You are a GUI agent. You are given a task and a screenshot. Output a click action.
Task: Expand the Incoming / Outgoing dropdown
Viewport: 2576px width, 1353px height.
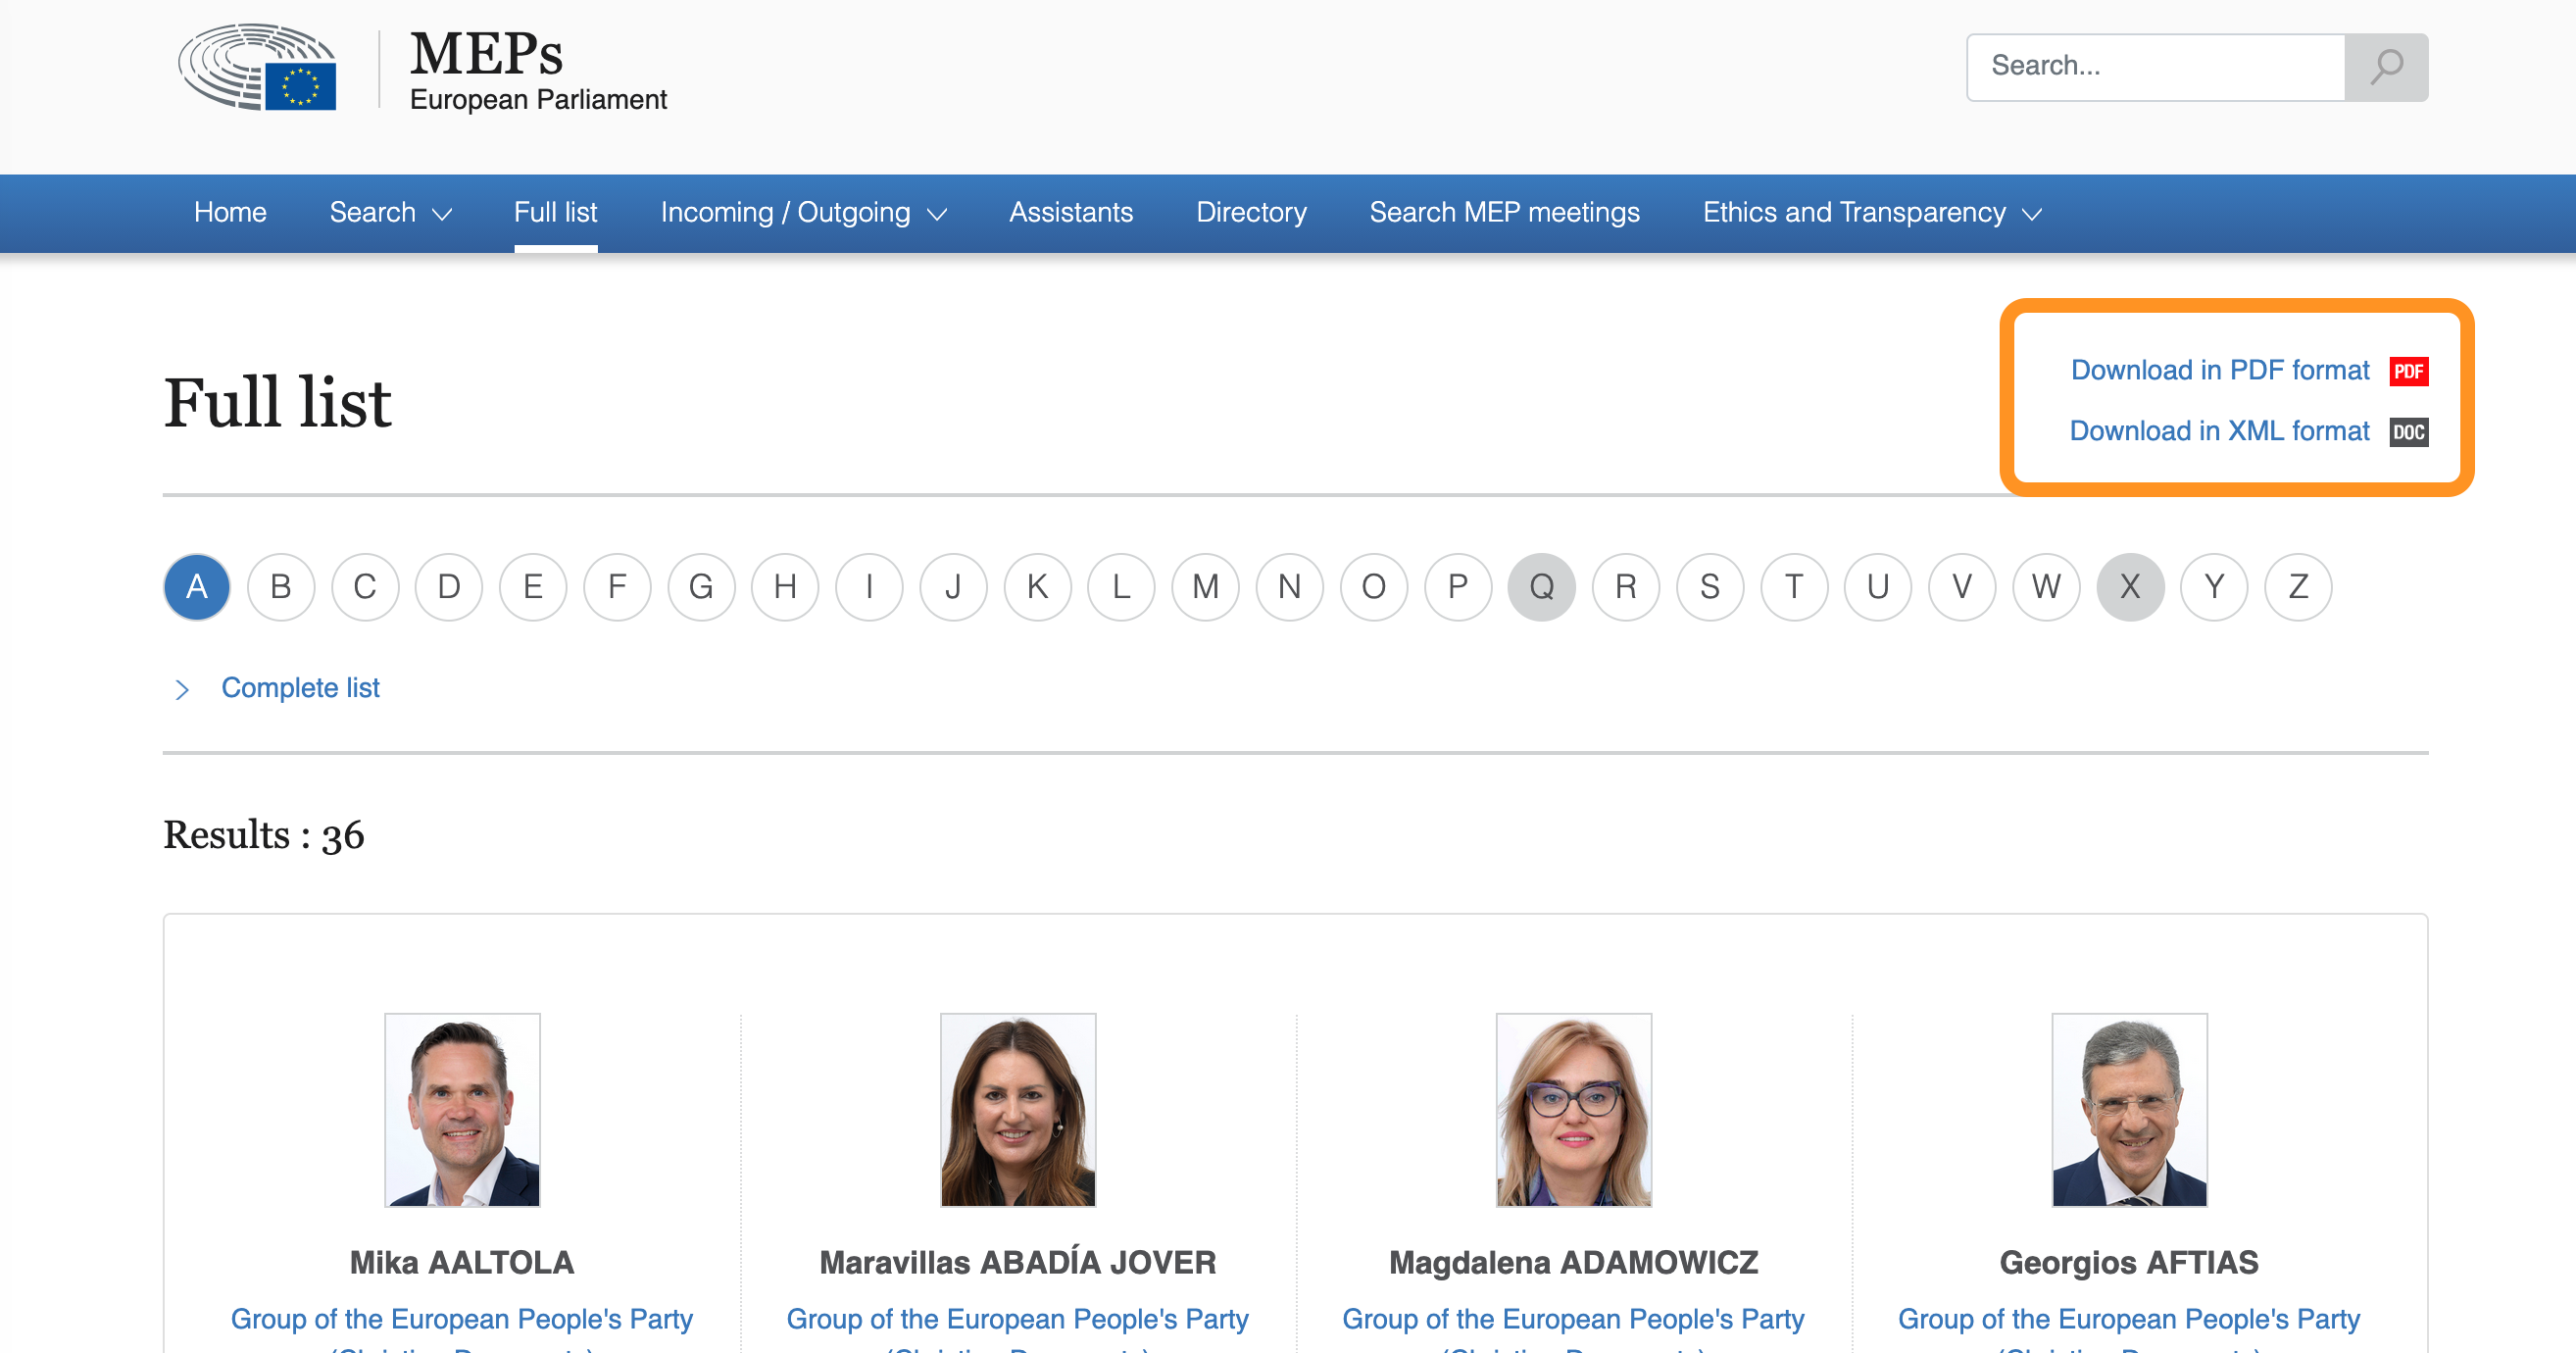[804, 212]
